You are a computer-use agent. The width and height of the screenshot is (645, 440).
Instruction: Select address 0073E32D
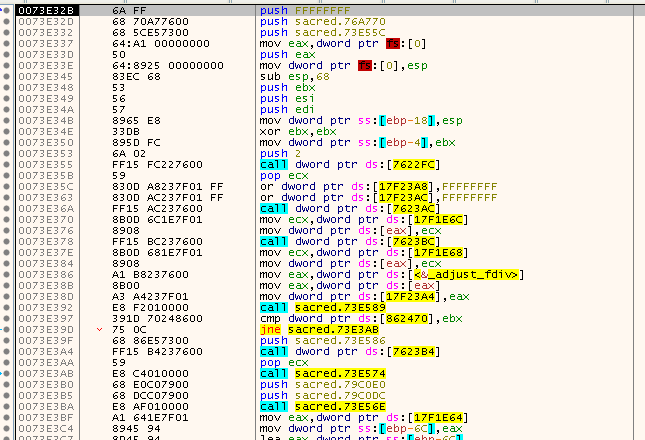[46, 21]
